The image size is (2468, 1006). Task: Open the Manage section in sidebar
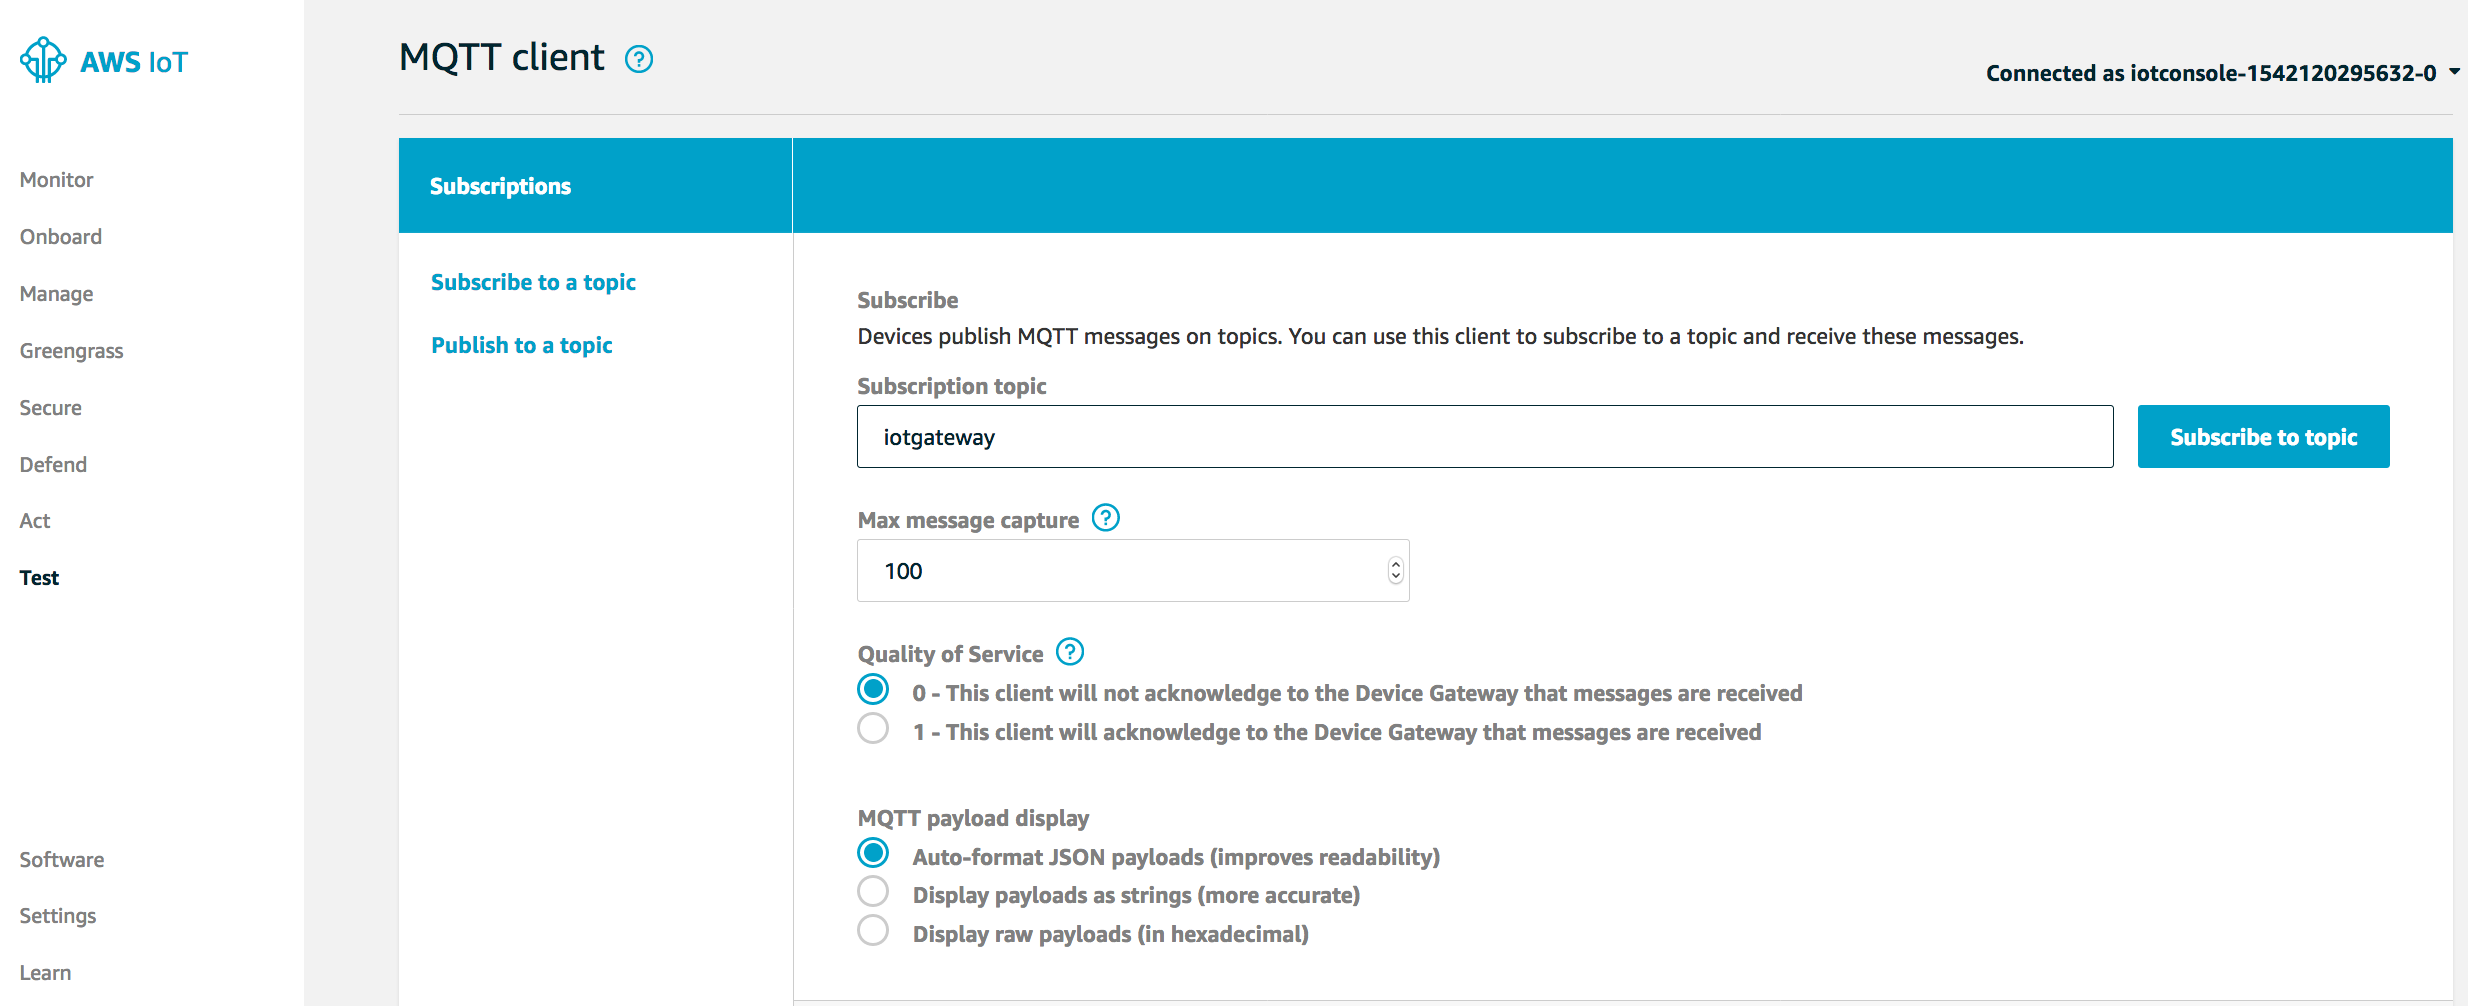(x=56, y=294)
